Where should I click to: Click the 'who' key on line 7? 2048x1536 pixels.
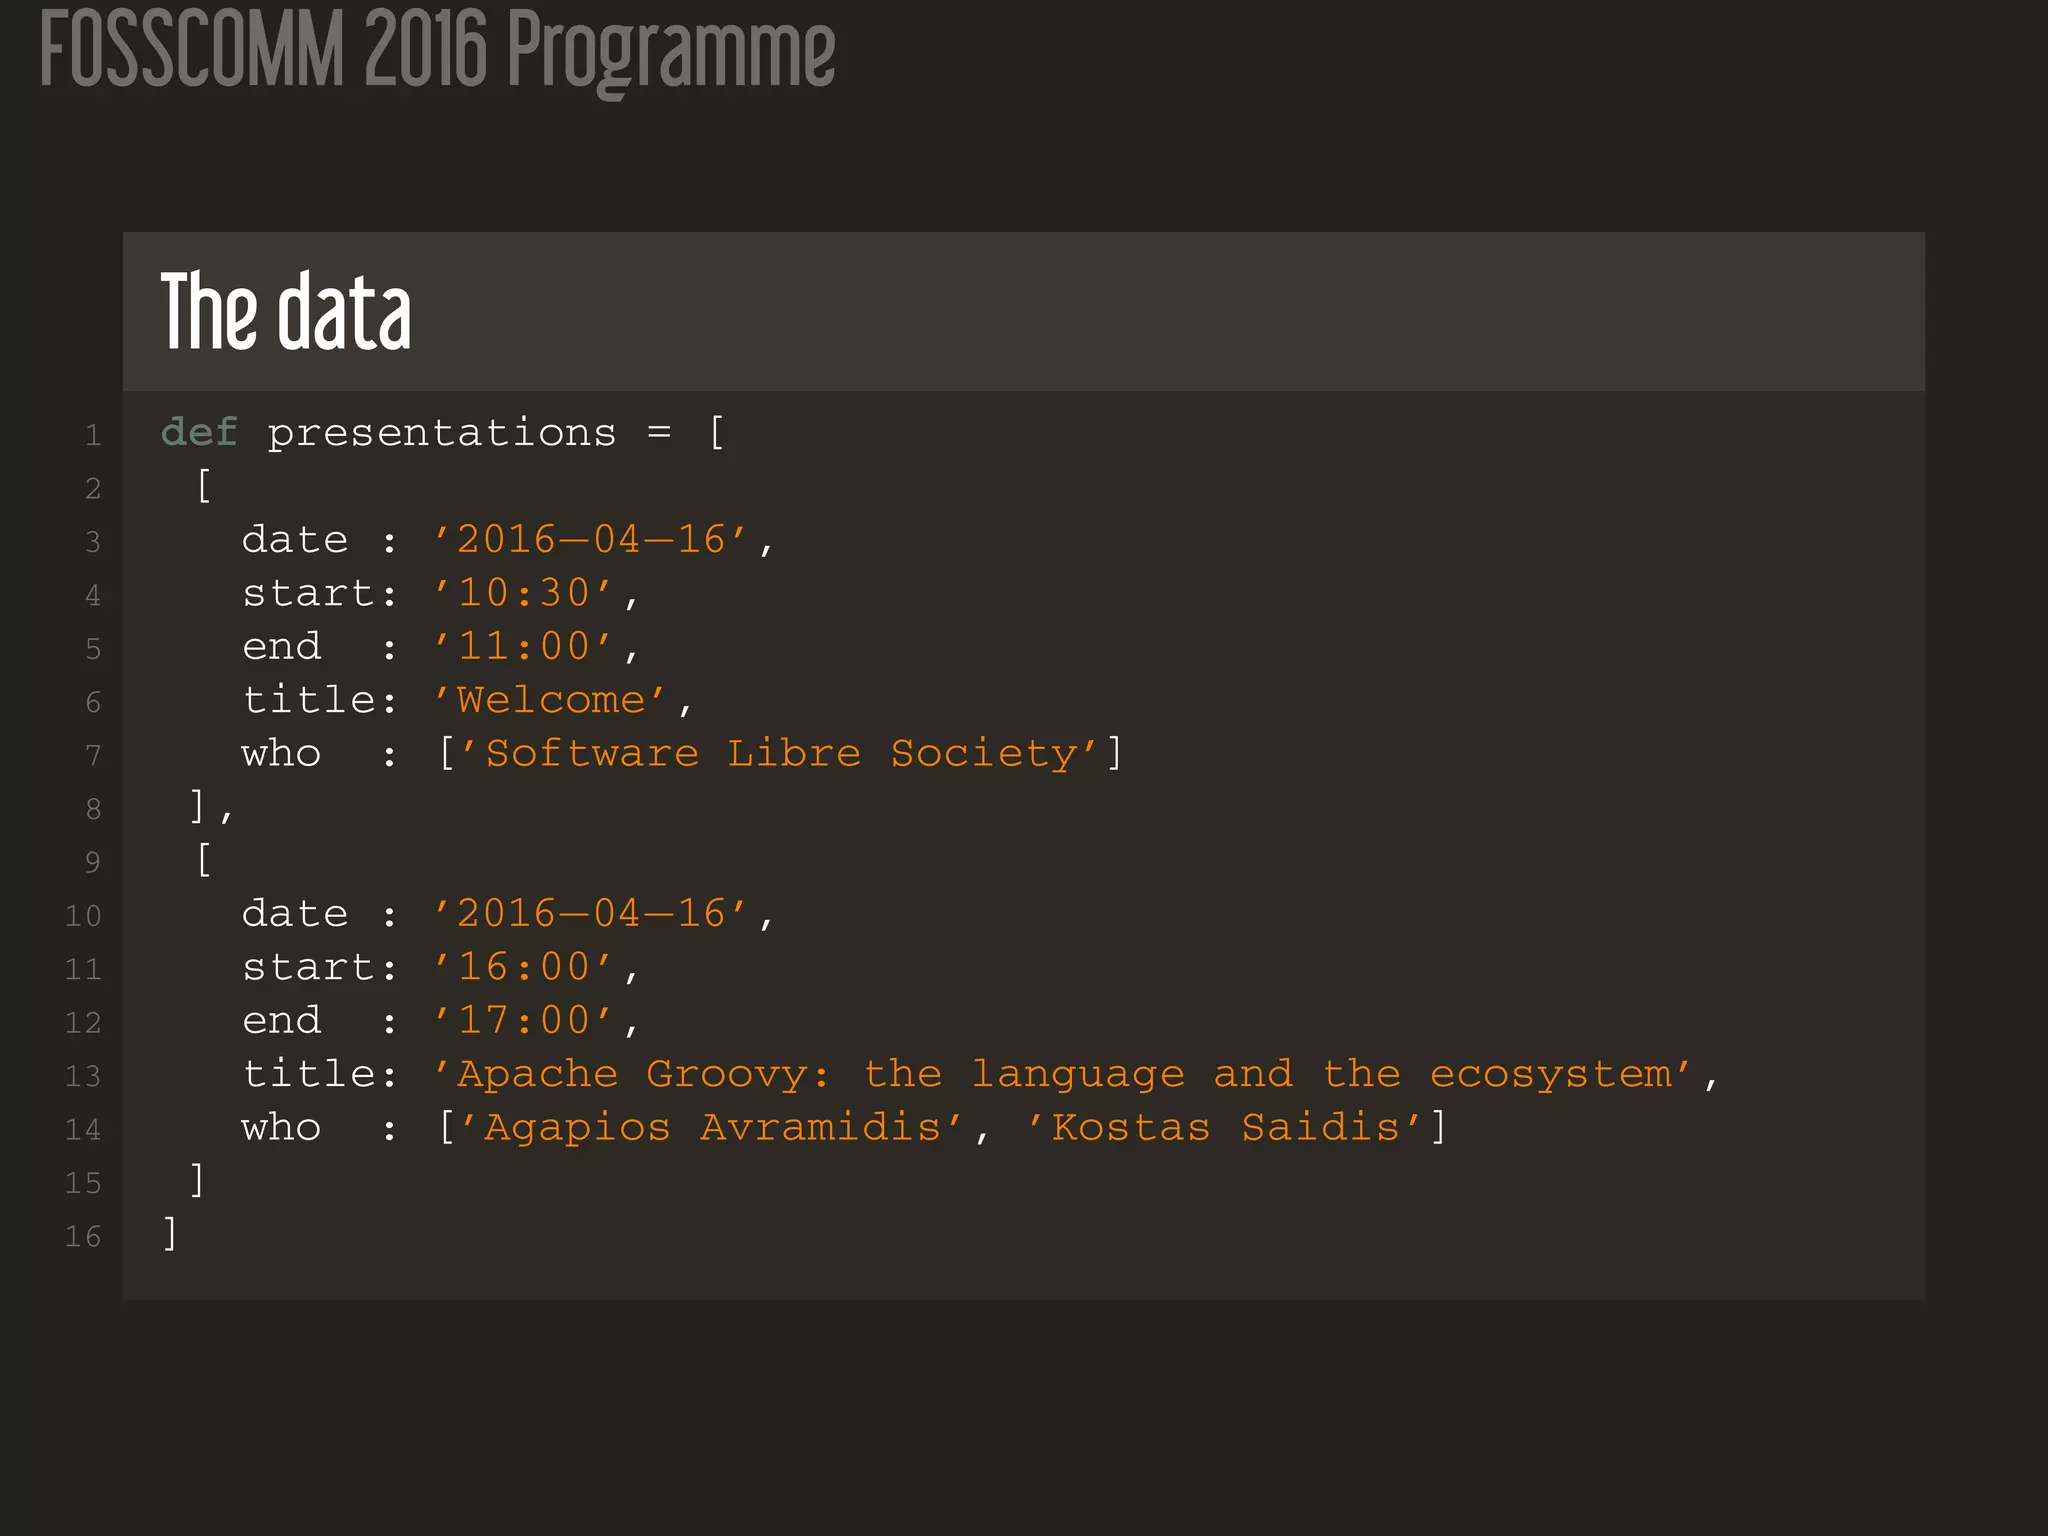click(281, 753)
